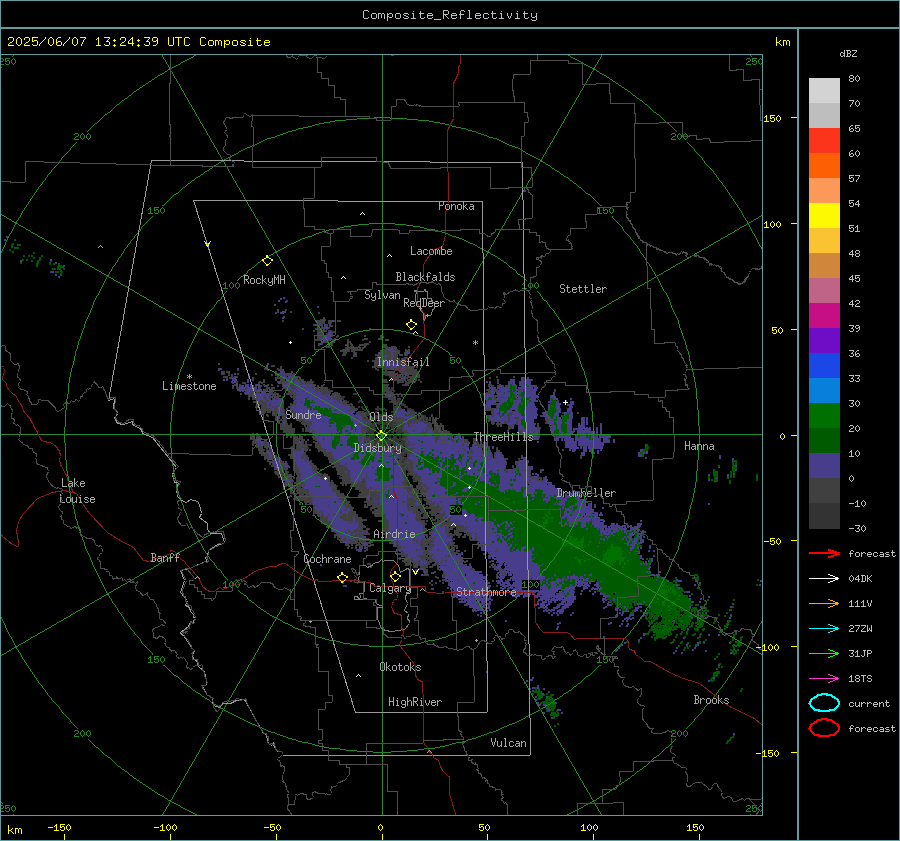Image resolution: width=900 pixels, height=841 pixels.
Task: Click the Ponoka city label
Action: click(456, 206)
